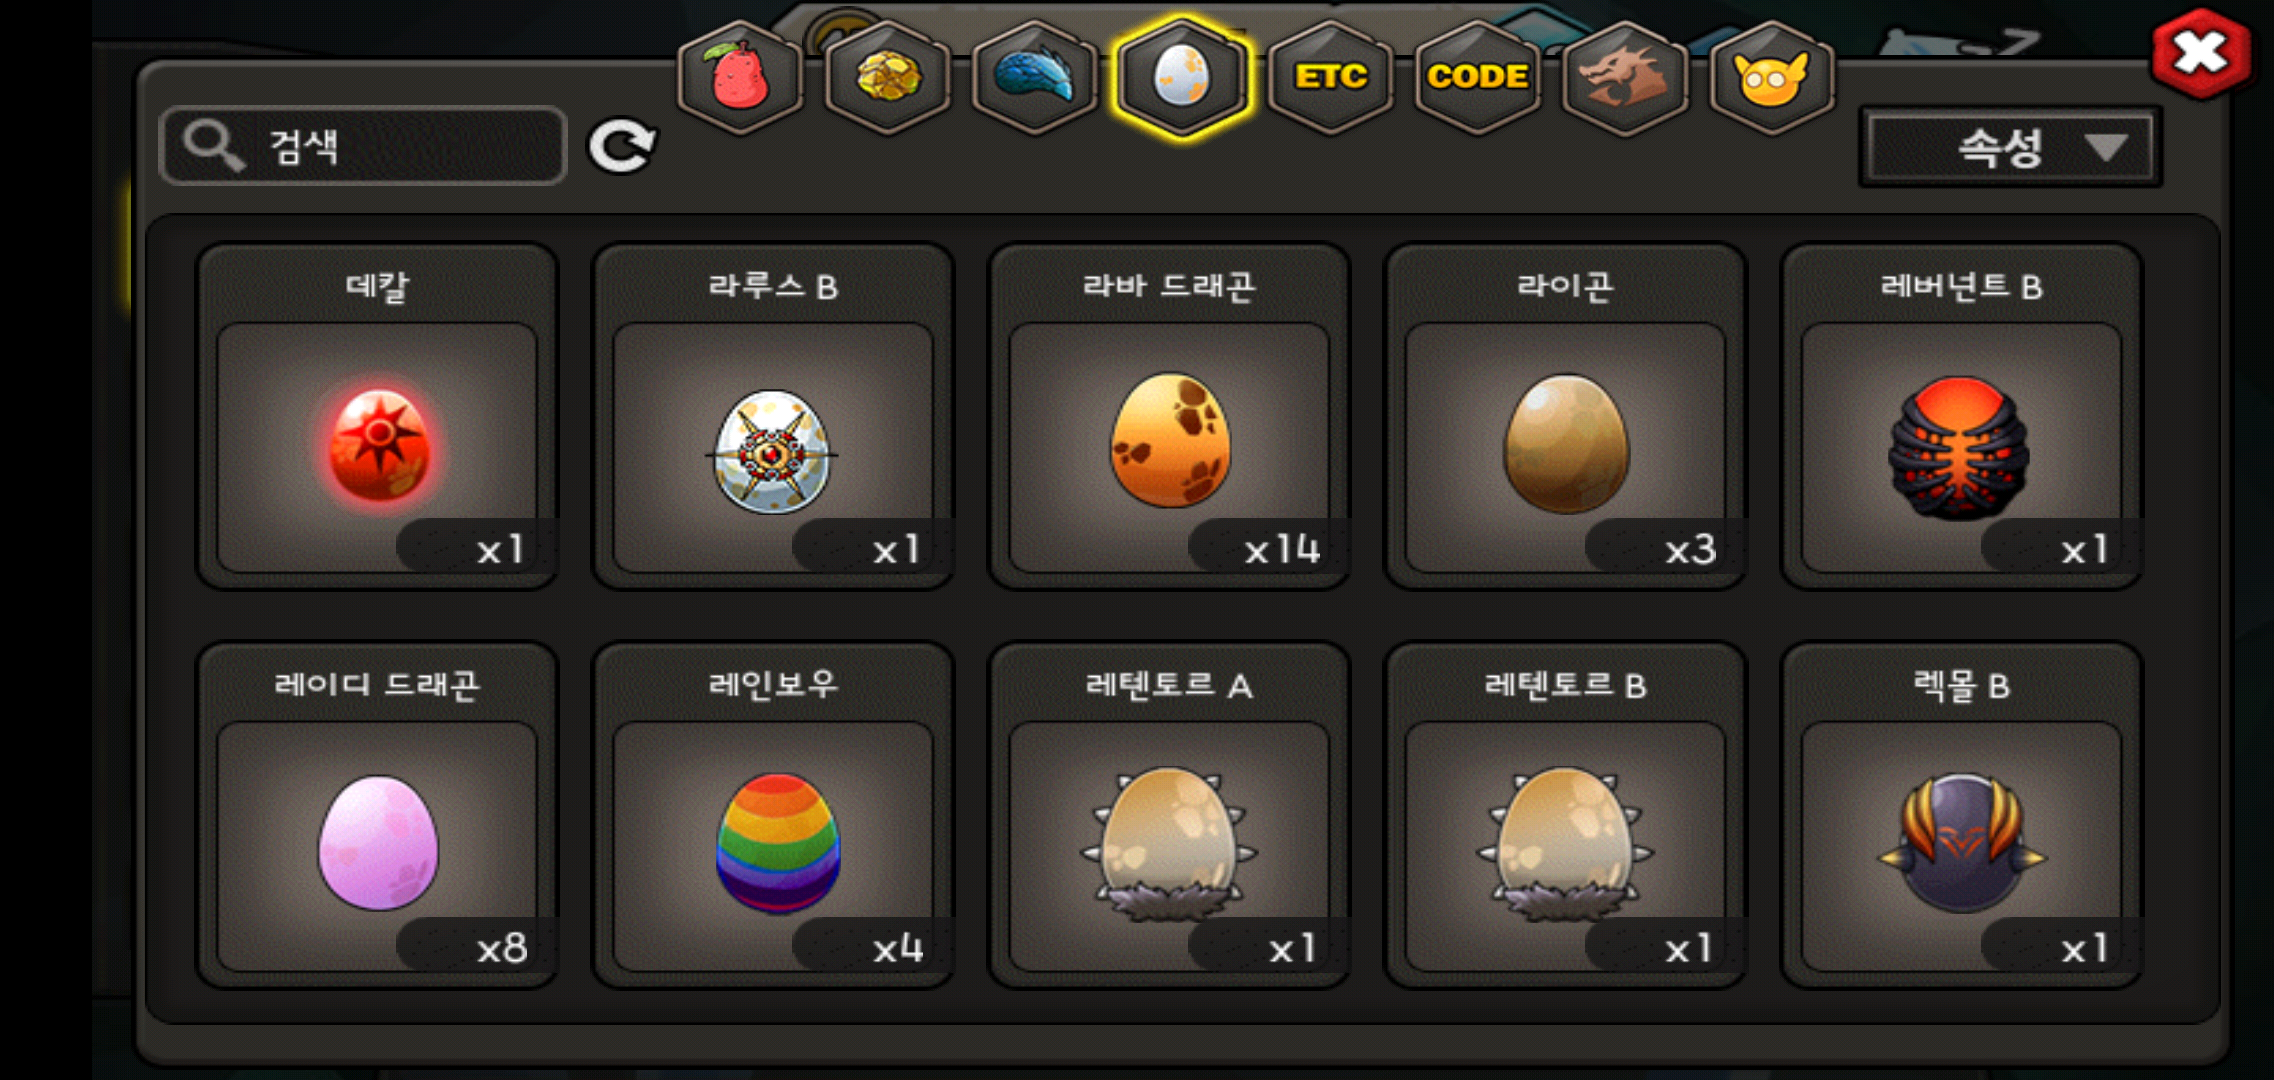Open the gold nugget tab
Screen dimensions: 2274x1080
(x=887, y=77)
